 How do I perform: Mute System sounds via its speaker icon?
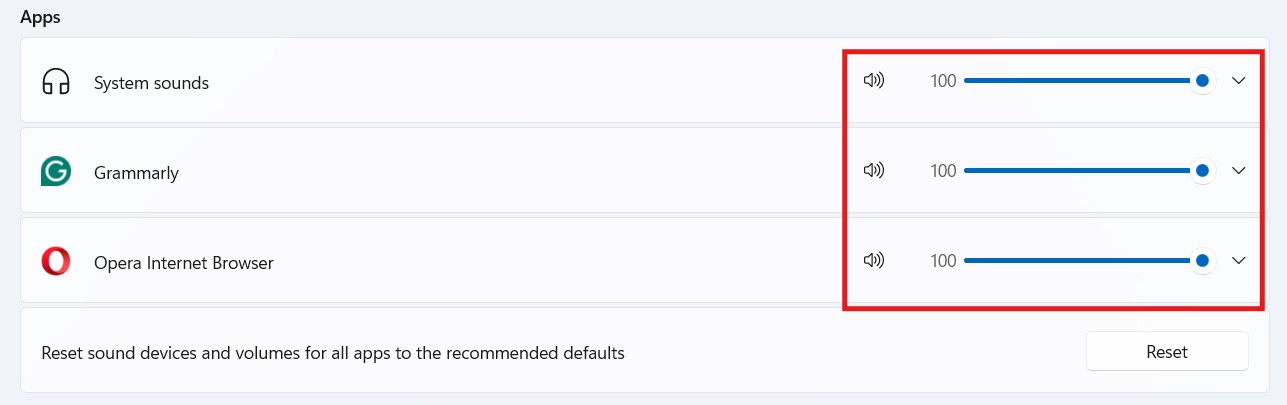click(874, 81)
